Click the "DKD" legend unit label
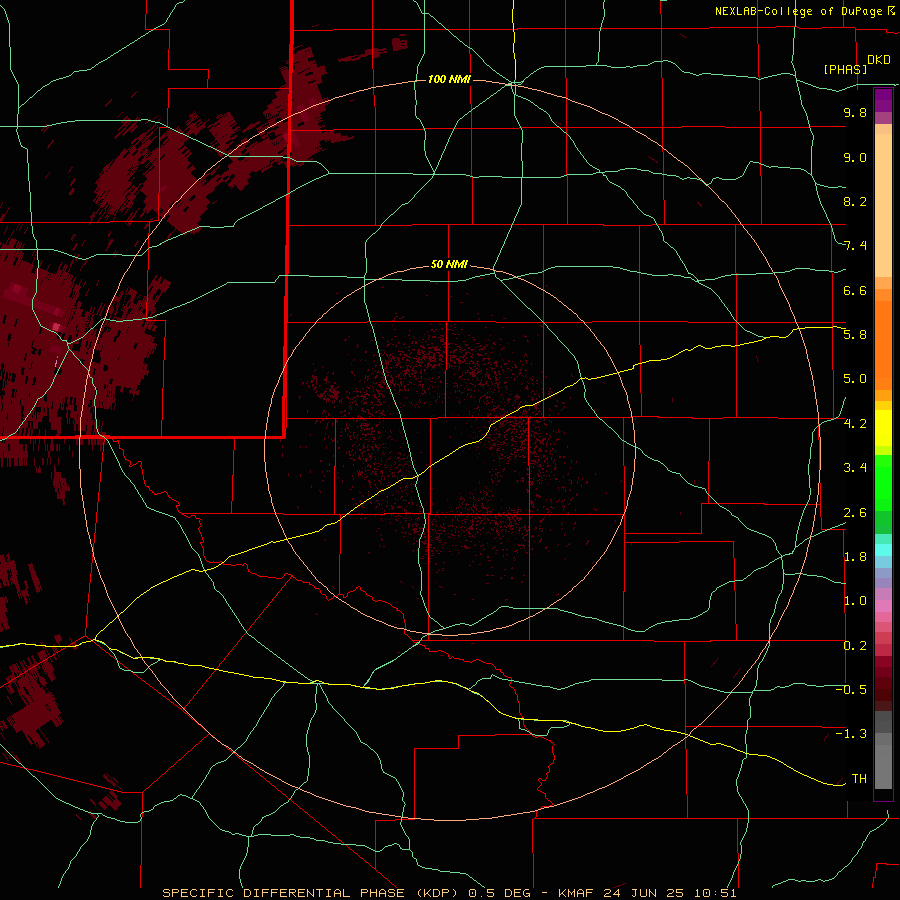Viewport: 900px width, 900px height. tap(879, 60)
